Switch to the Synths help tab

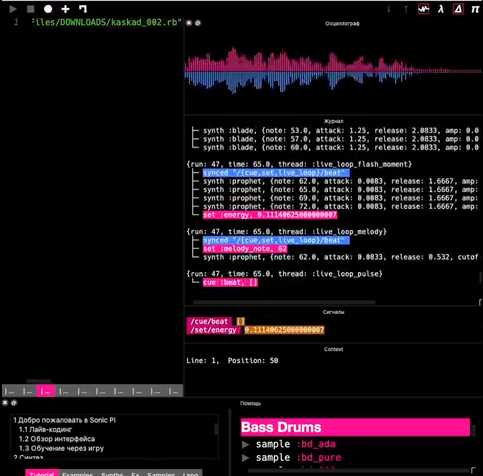pos(112,473)
